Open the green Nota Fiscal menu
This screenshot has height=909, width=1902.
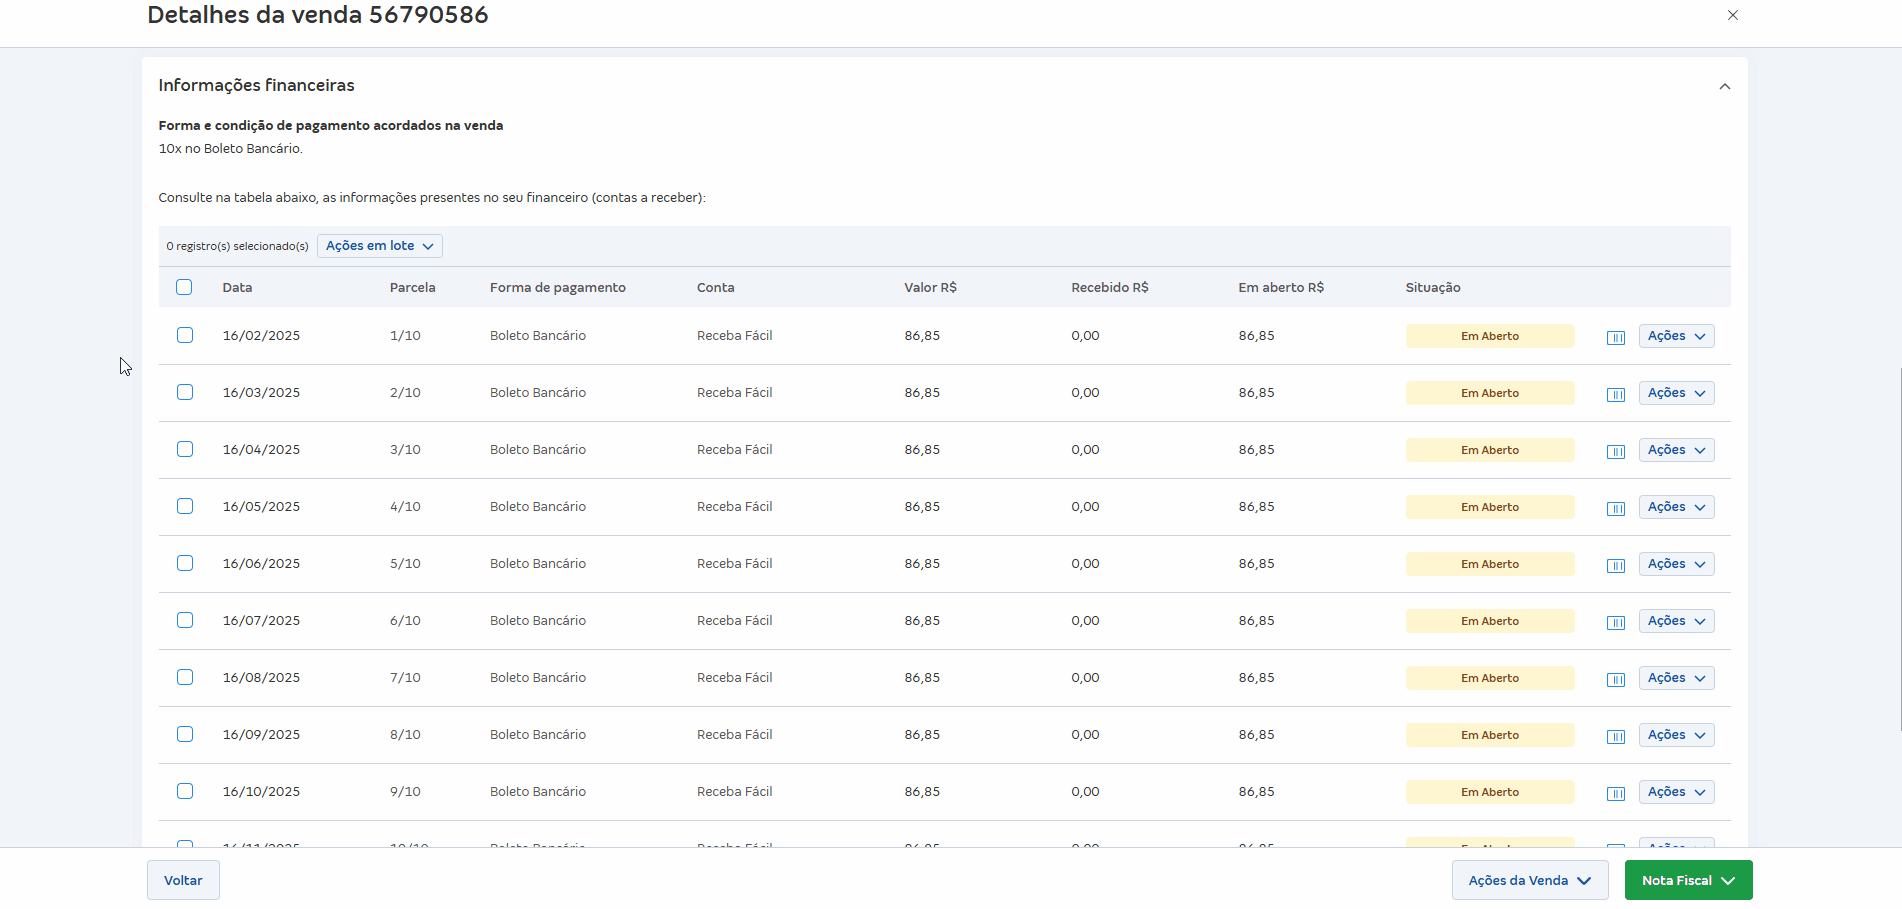(1688, 880)
